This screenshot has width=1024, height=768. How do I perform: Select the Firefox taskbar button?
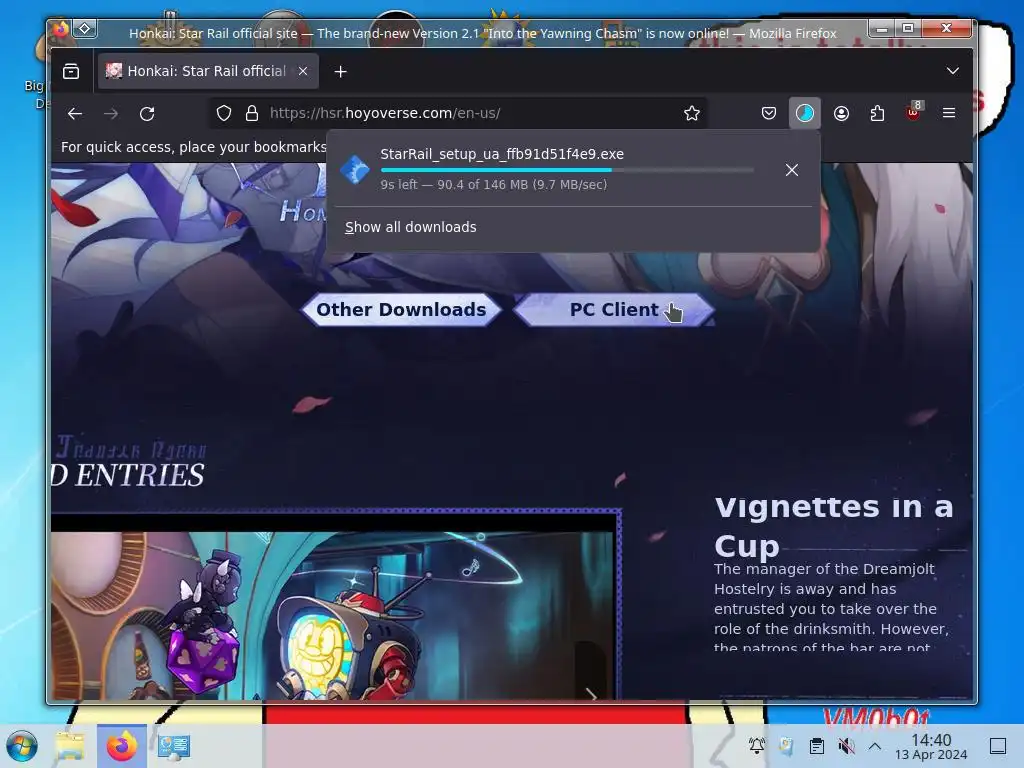point(122,746)
